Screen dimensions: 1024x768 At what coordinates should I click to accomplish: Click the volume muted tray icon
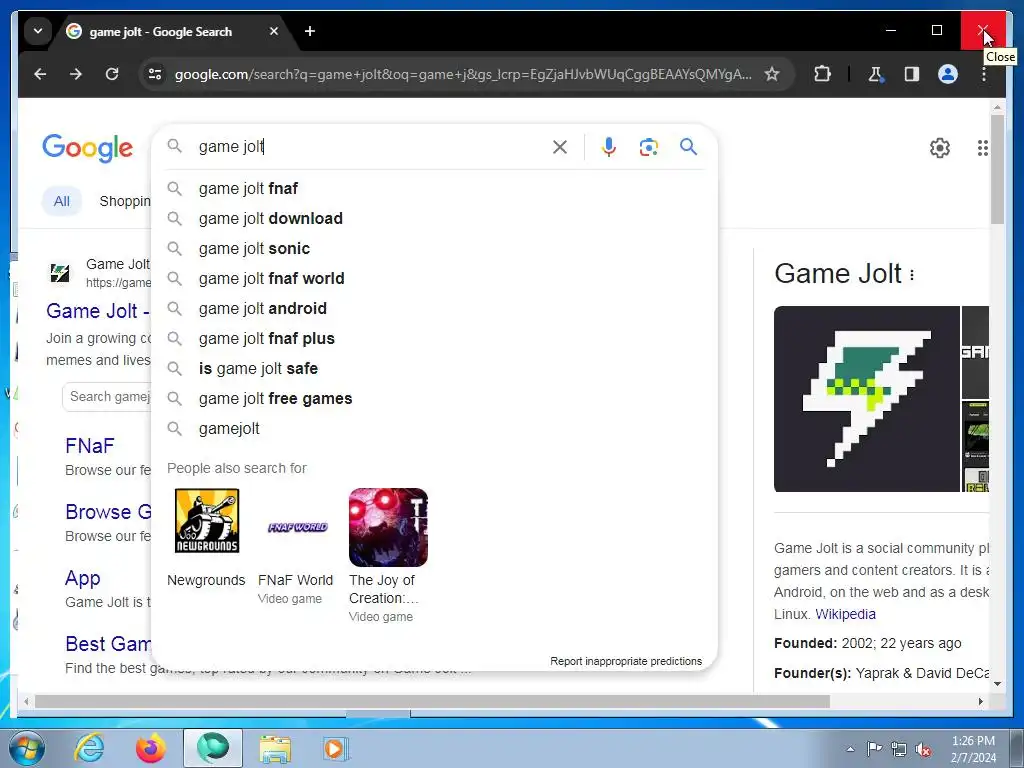(x=923, y=750)
